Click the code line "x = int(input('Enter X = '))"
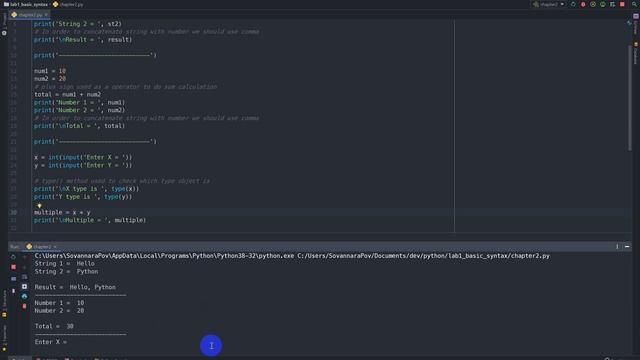640x360 pixels. coord(83,157)
